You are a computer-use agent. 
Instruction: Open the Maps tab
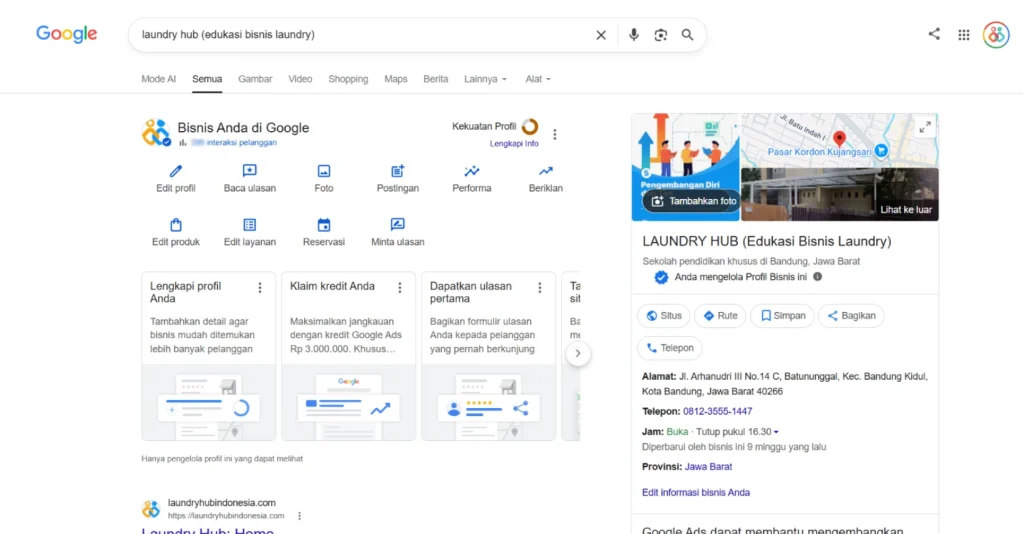click(396, 79)
